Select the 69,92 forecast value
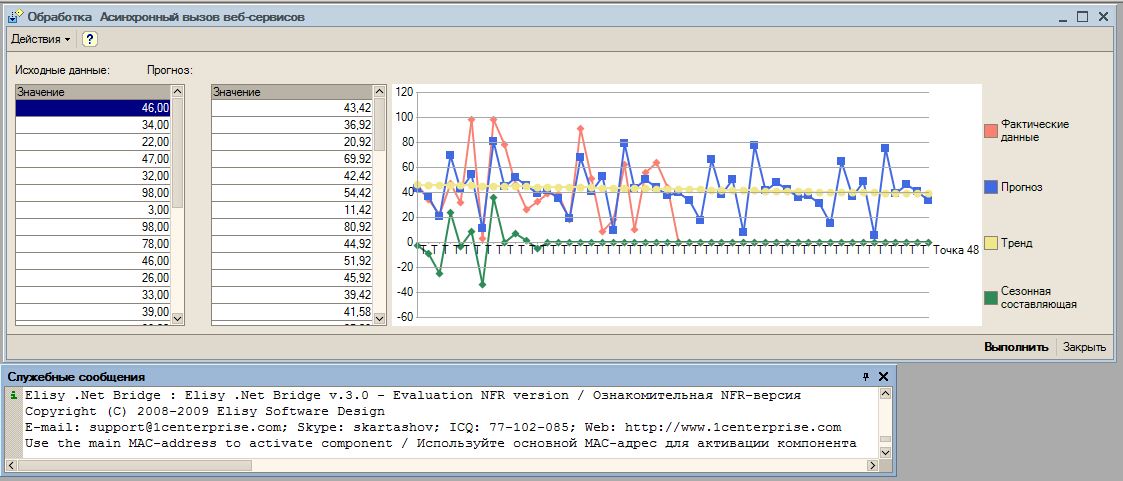This screenshot has width=1123, height=481. click(x=293, y=159)
